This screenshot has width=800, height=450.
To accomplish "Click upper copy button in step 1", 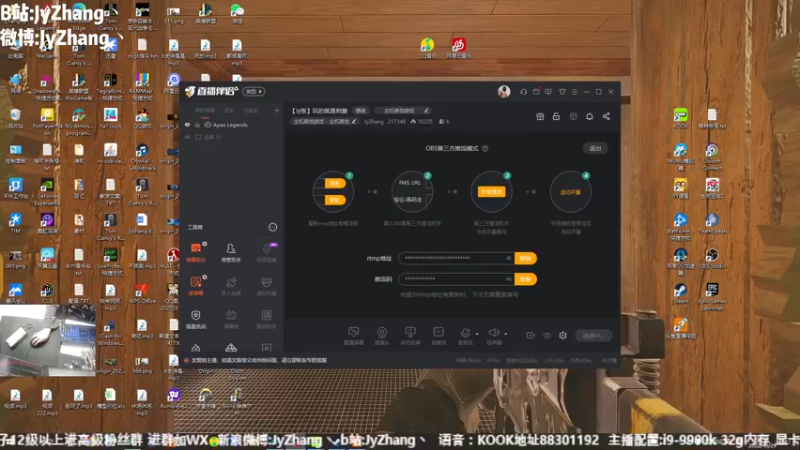I will pos(335,183).
